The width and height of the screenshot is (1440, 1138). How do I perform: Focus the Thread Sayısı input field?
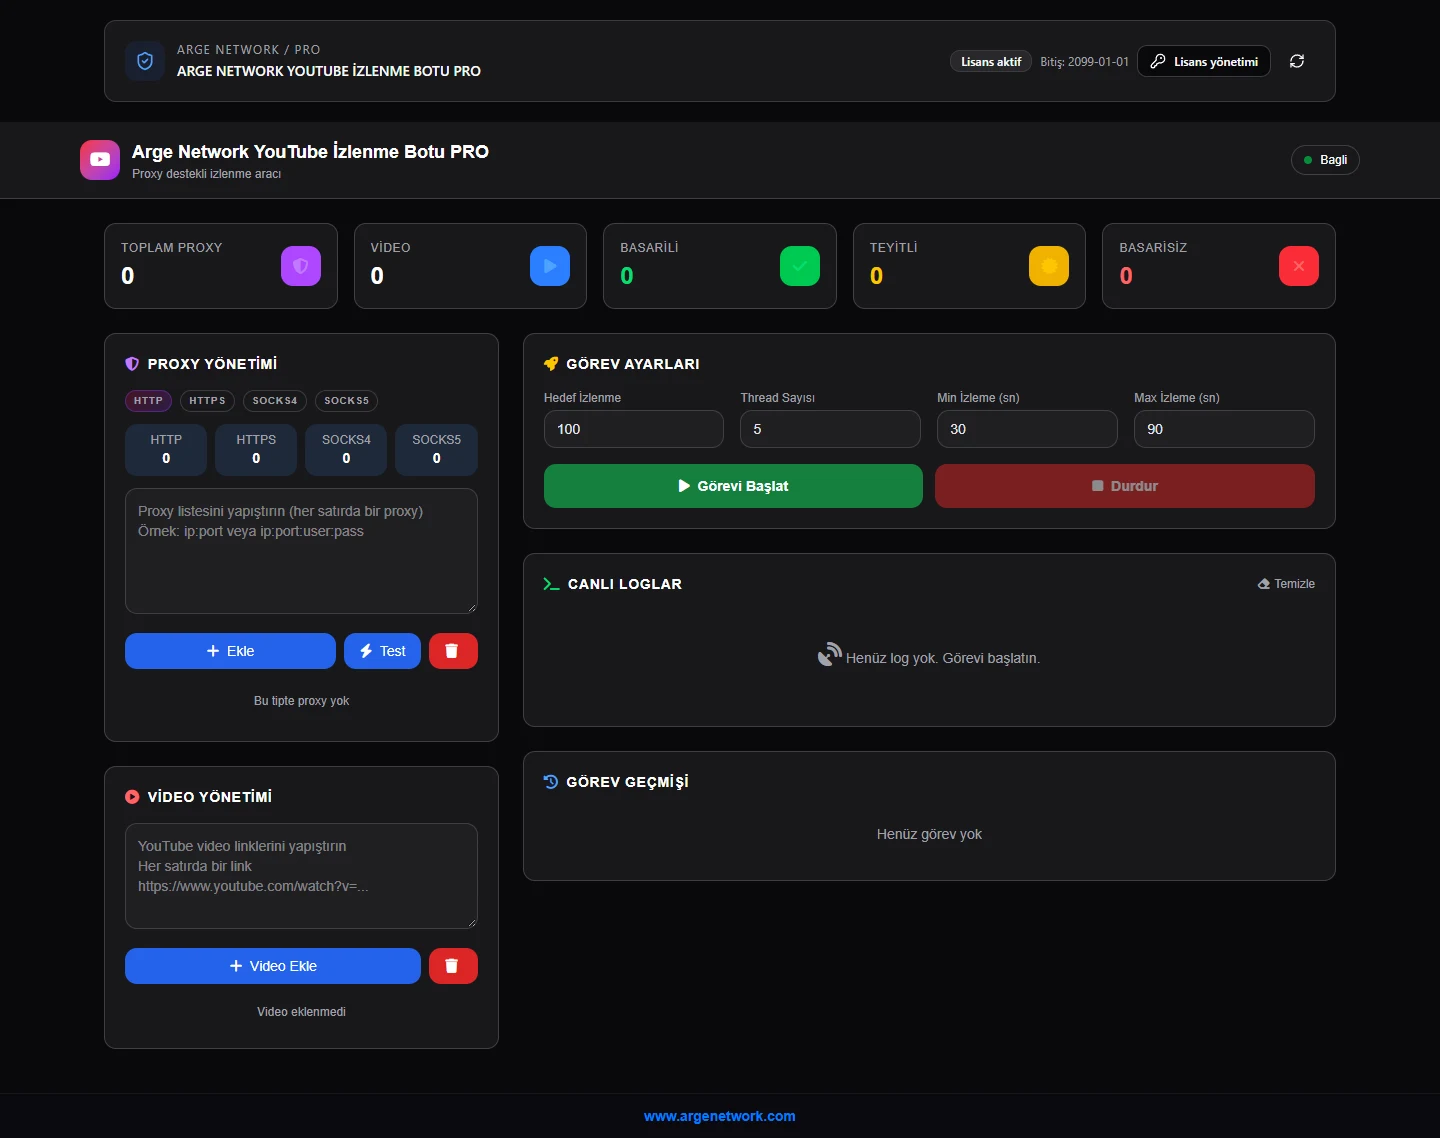tap(830, 429)
